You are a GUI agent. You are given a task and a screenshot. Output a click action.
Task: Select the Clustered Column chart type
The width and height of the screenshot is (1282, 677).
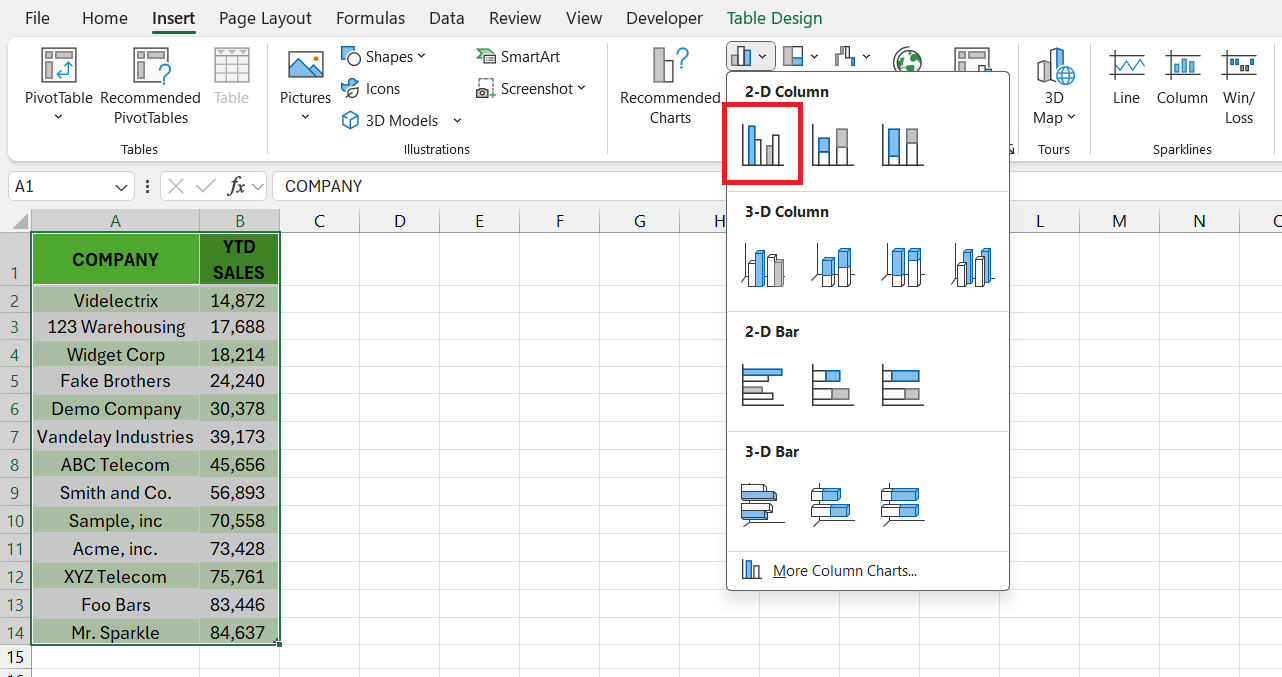pos(763,143)
